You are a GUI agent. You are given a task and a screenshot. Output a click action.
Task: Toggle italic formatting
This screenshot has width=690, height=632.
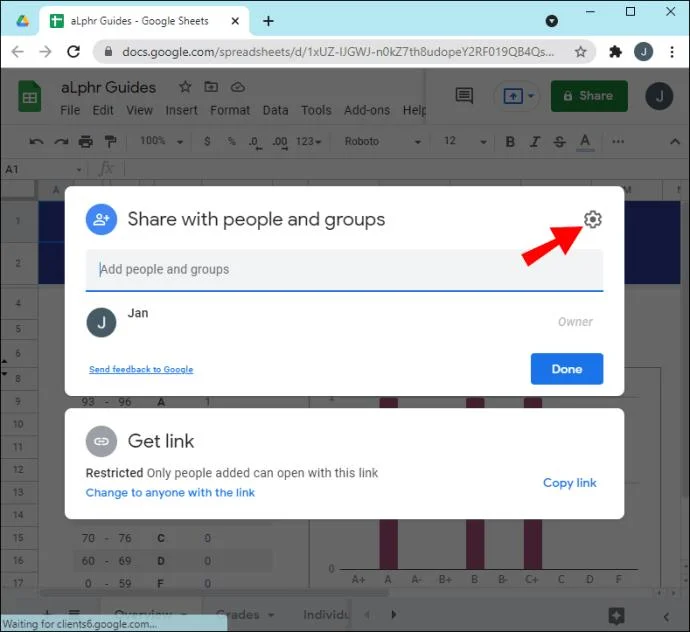[535, 142]
